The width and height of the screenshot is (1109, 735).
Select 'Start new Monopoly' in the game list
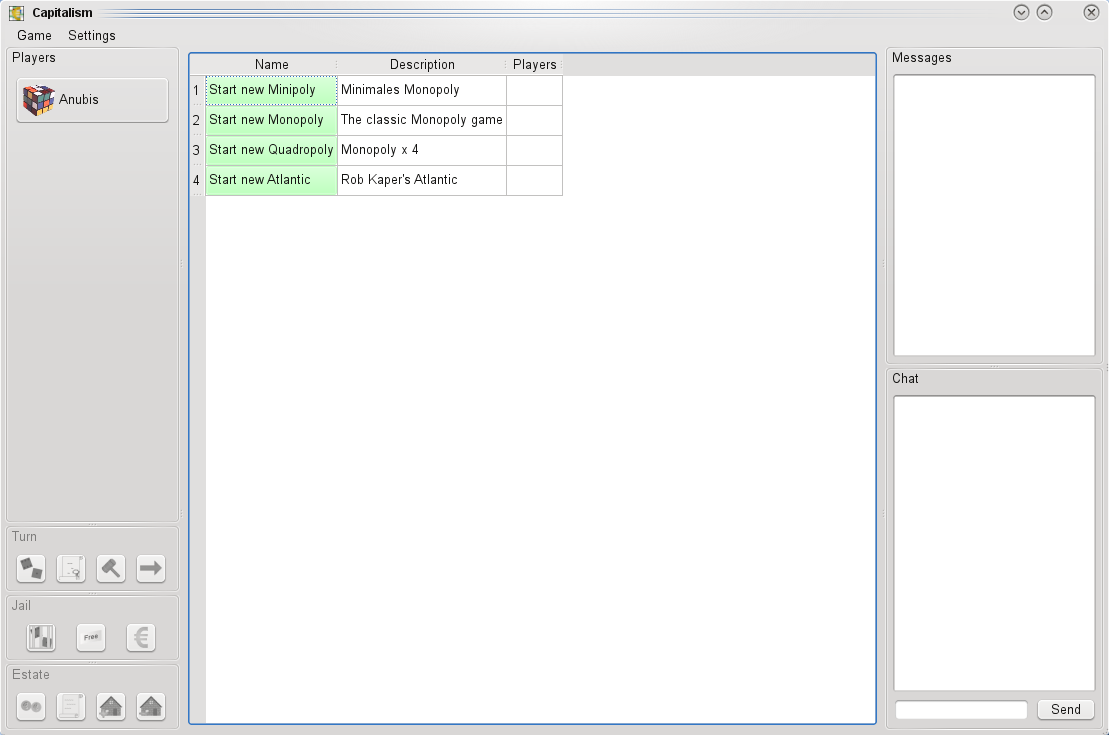click(272, 120)
